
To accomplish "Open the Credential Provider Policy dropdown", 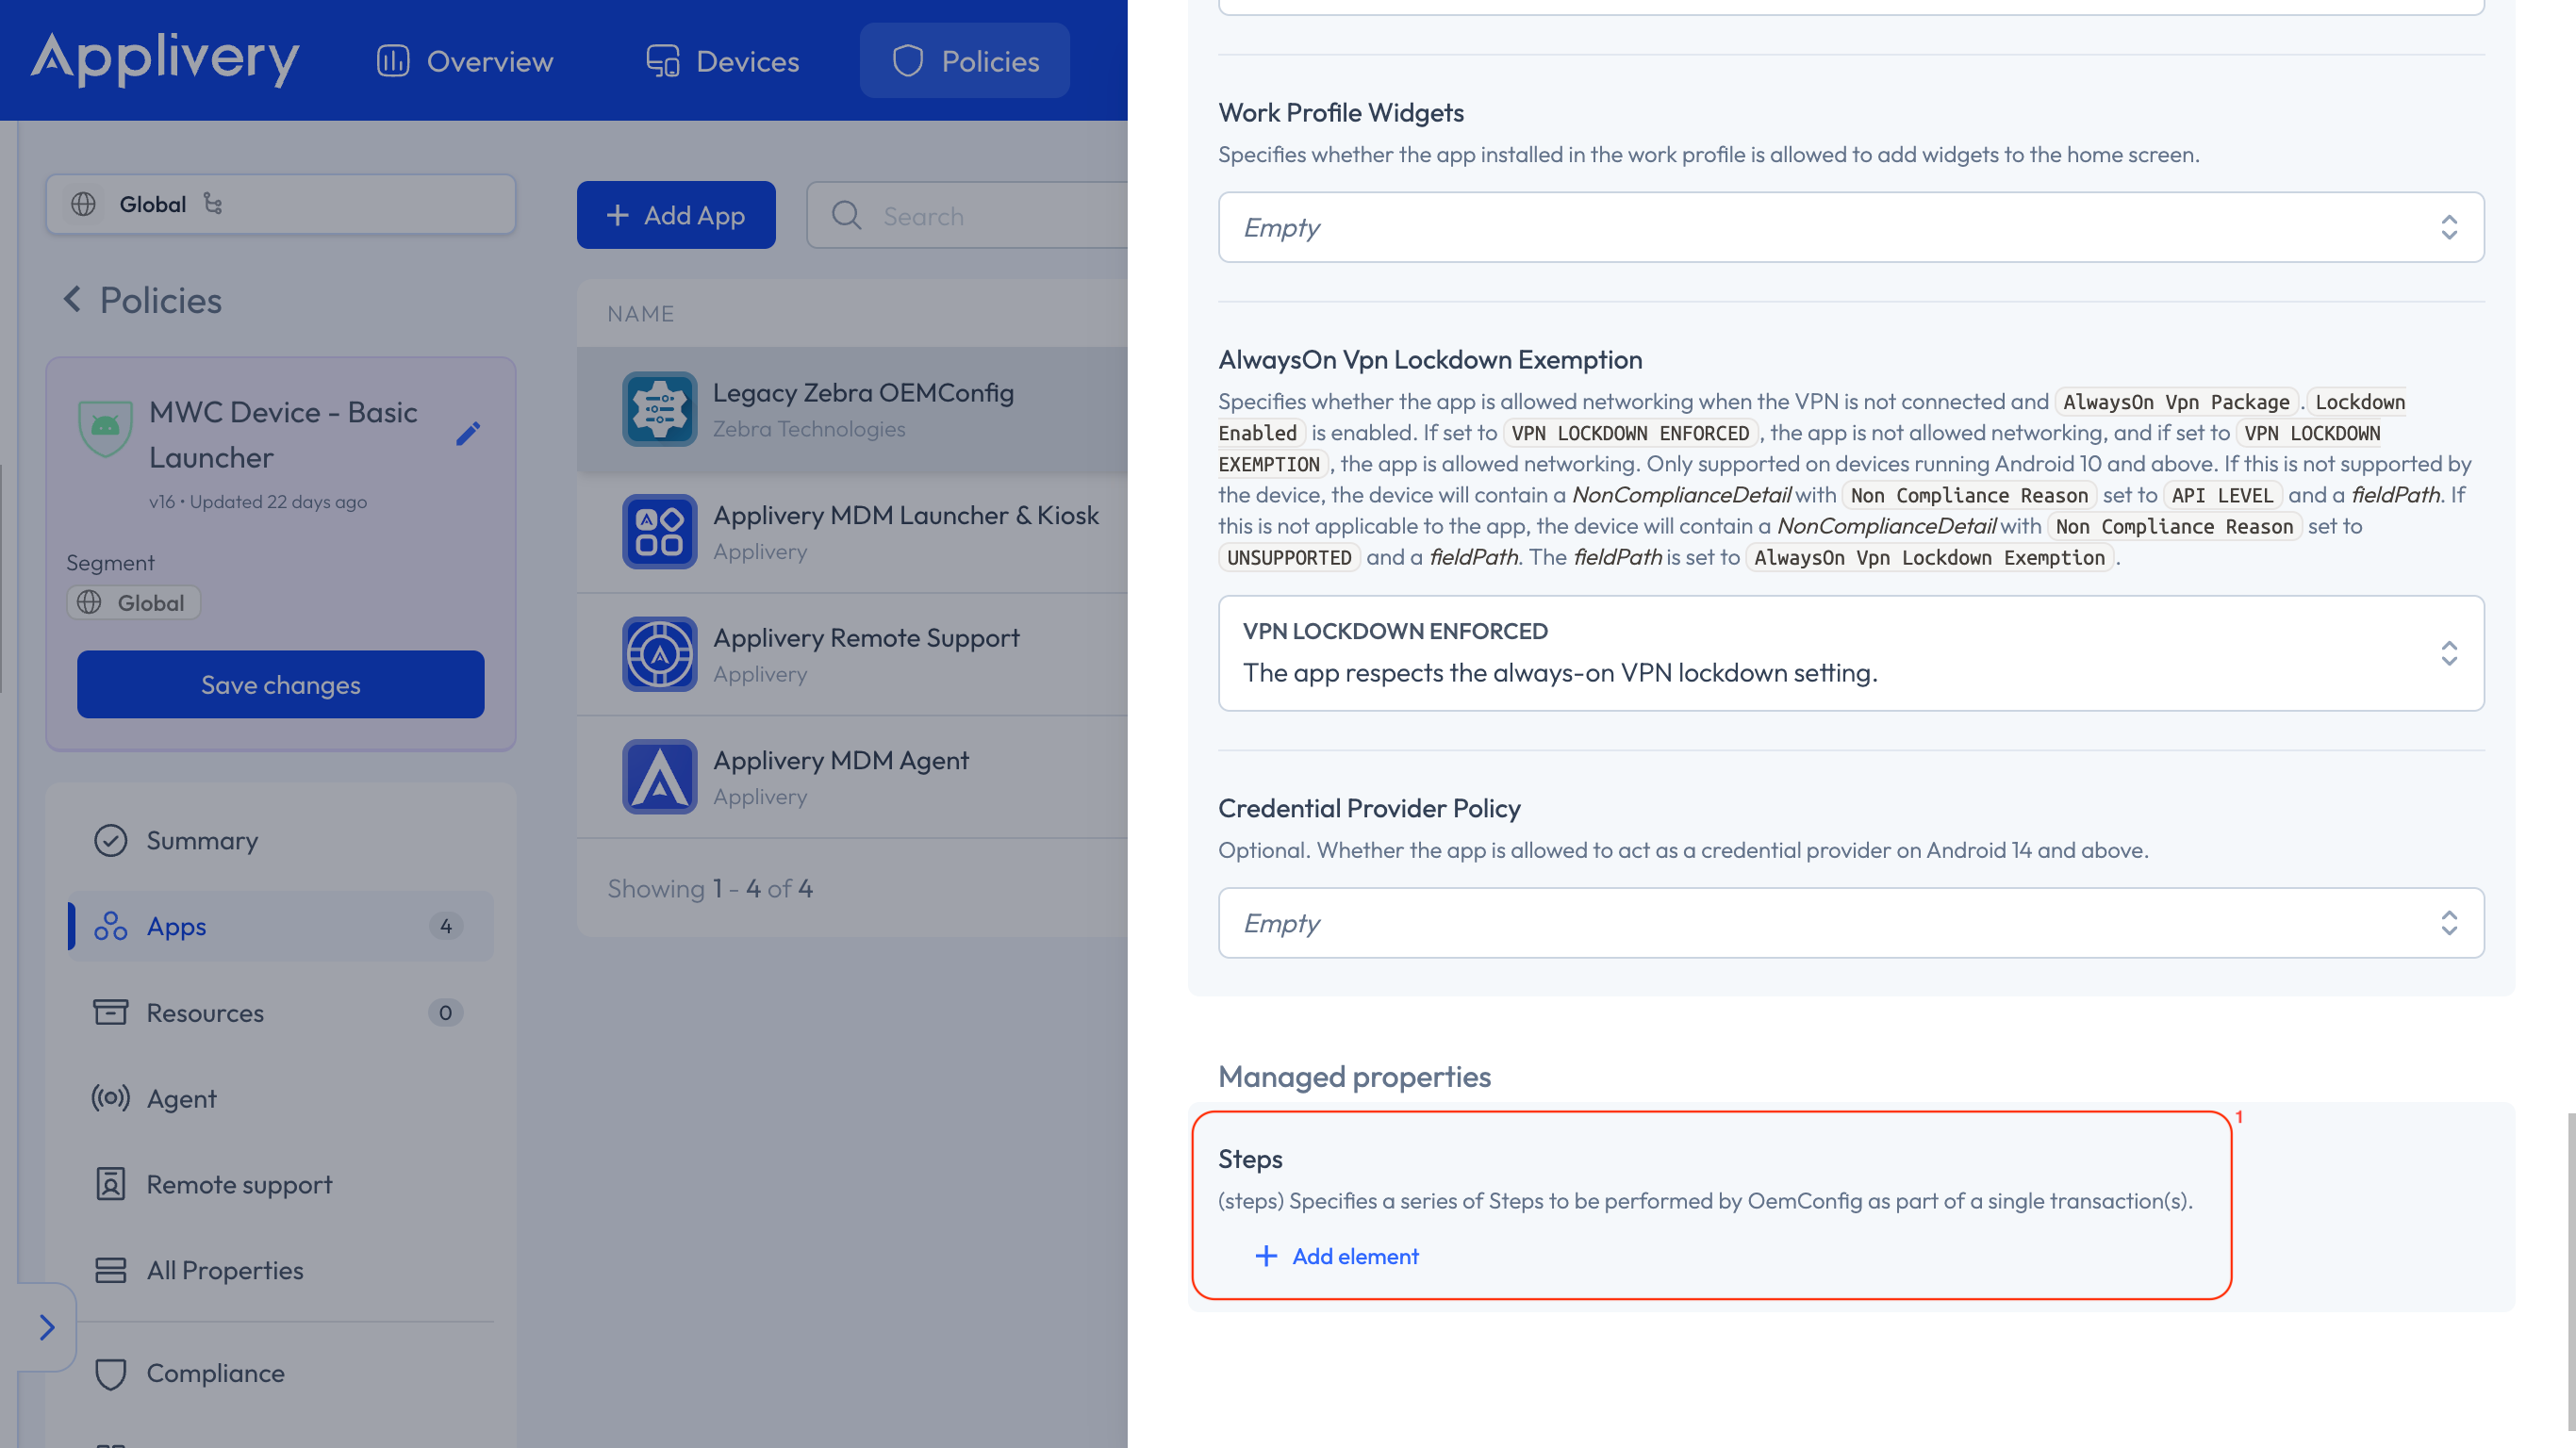I will (1850, 922).
